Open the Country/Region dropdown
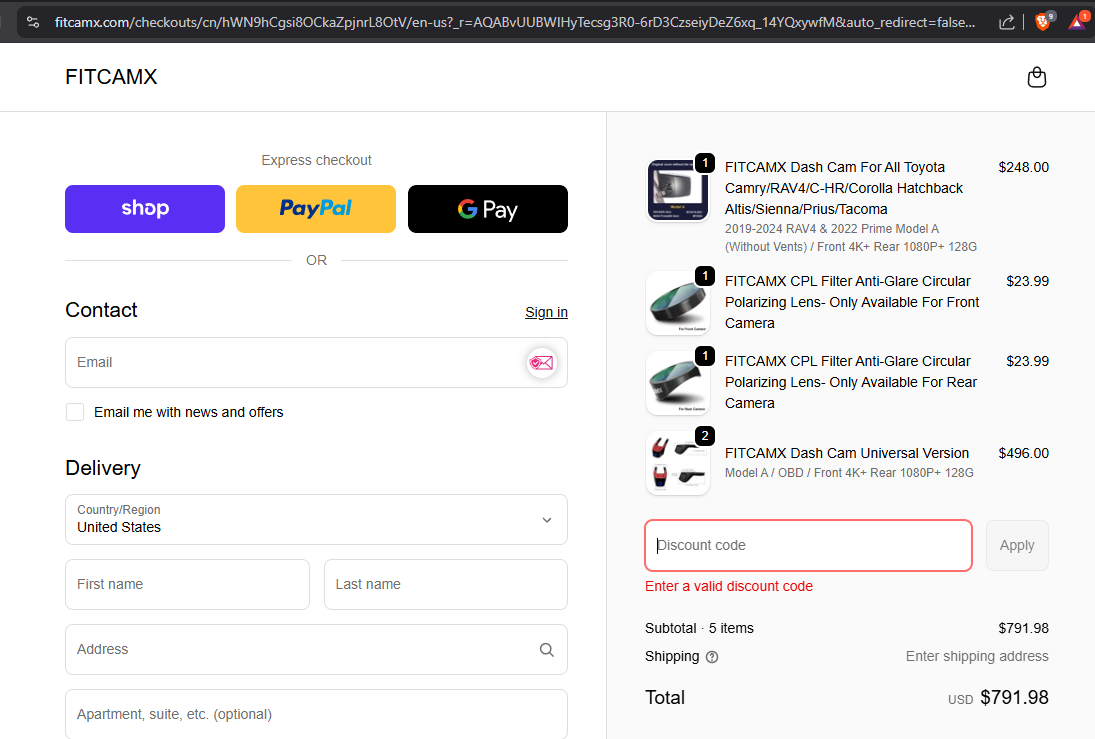 [x=316, y=520]
